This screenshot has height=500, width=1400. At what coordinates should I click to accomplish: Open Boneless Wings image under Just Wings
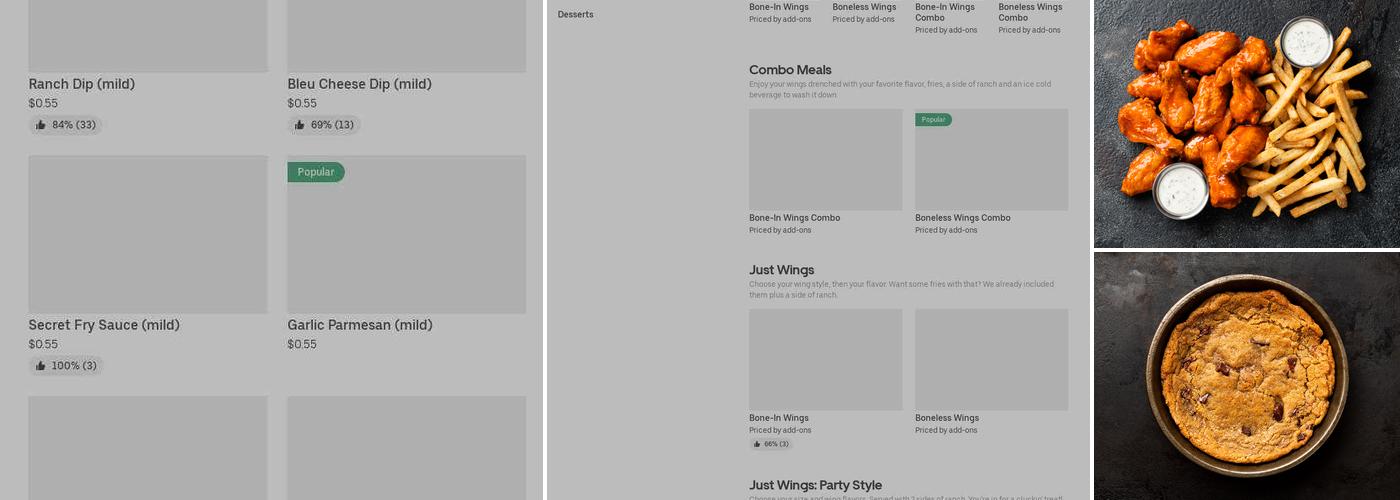point(991,359)
